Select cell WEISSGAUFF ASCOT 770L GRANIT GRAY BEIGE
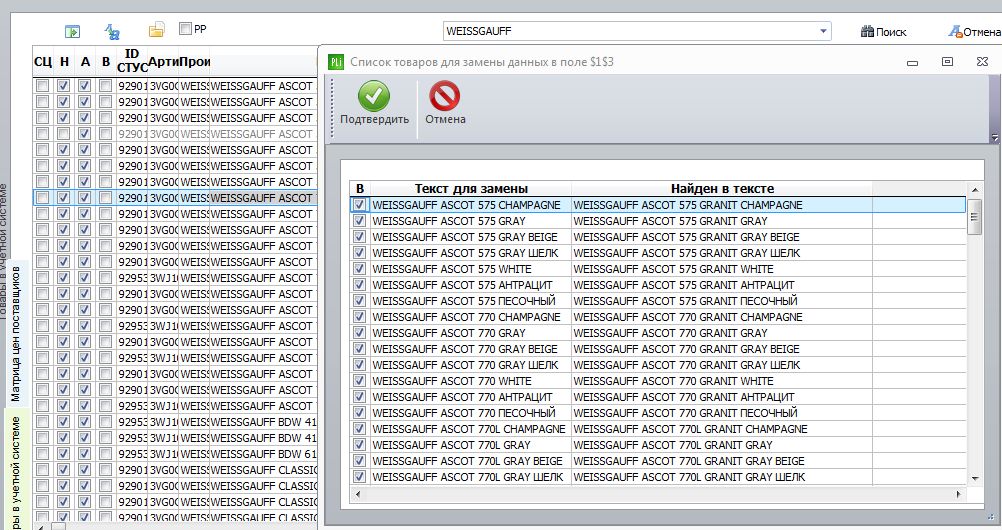The image size is (1002, 530). click(721, 460)
